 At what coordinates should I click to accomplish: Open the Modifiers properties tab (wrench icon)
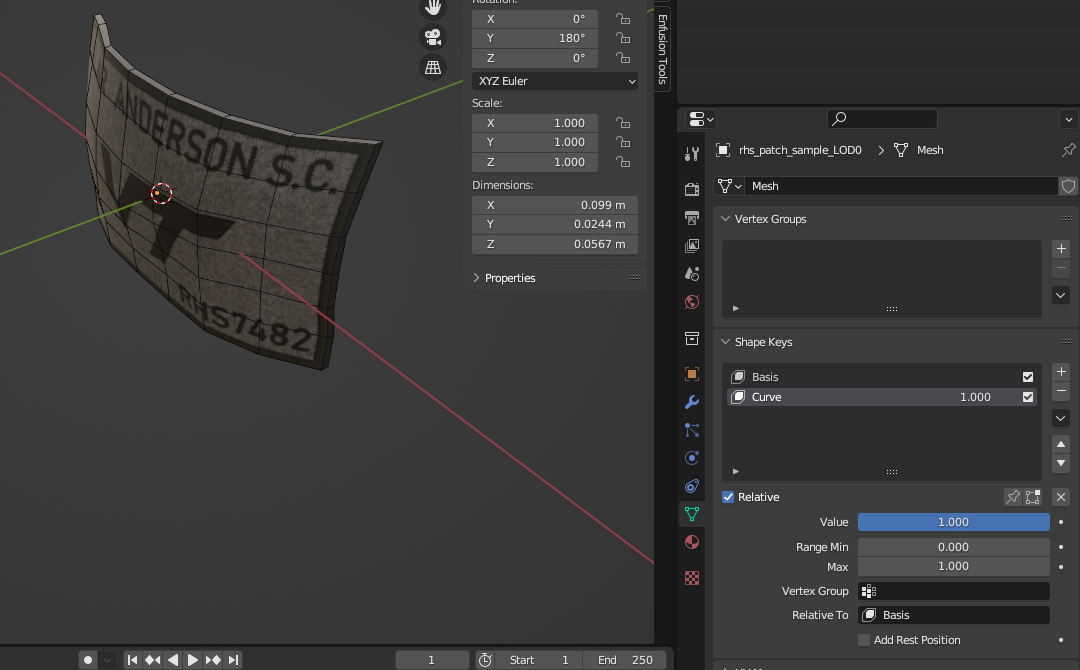pyautogui.click(x=691, y=402)
